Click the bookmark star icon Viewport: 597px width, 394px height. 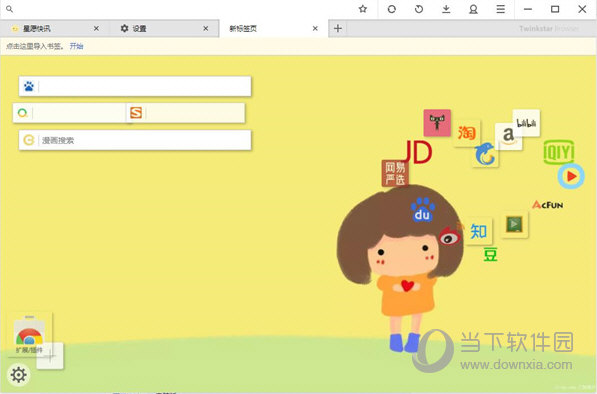click(363, 9)
